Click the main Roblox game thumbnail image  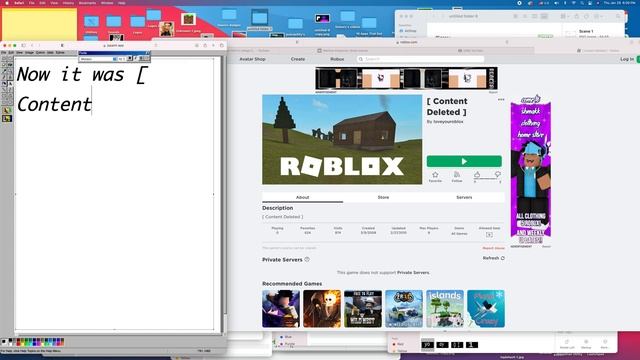click(342, 140)
